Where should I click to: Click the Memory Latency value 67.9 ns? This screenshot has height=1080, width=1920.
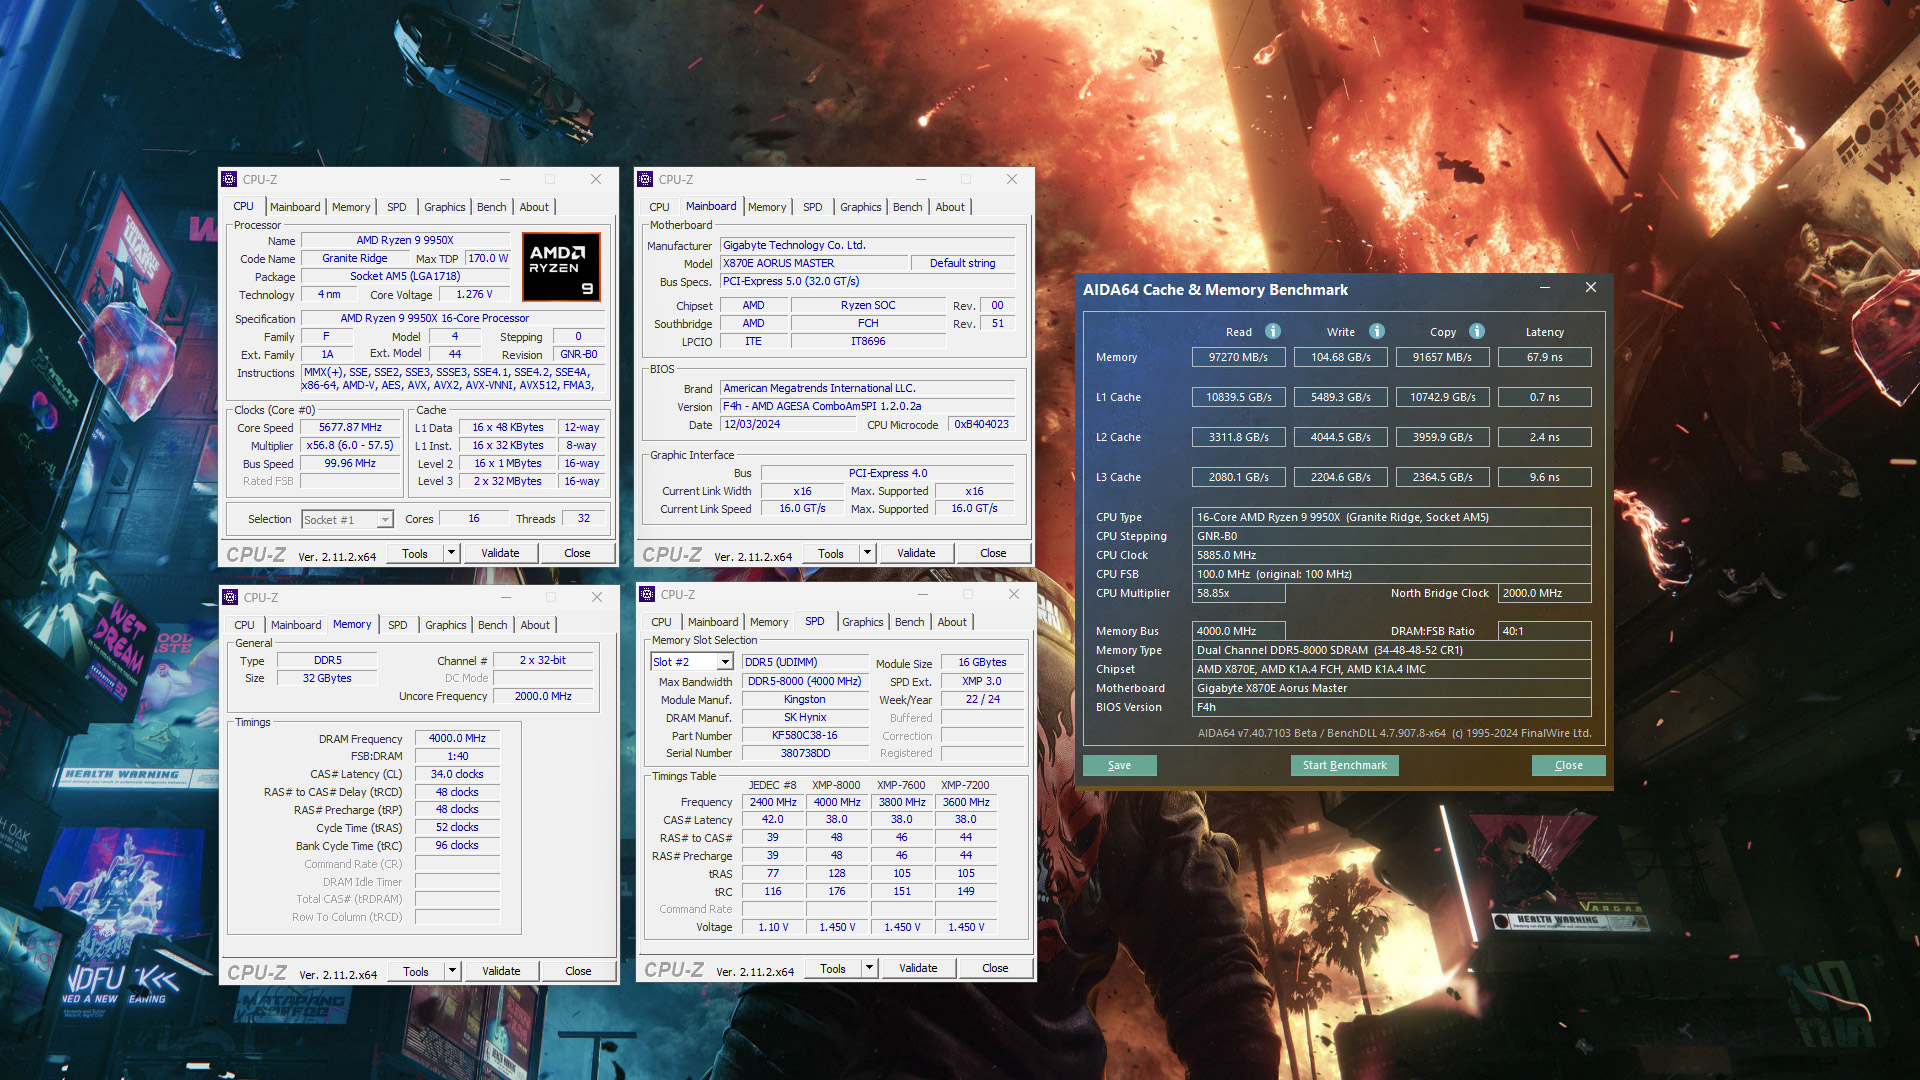point(1545,357)
